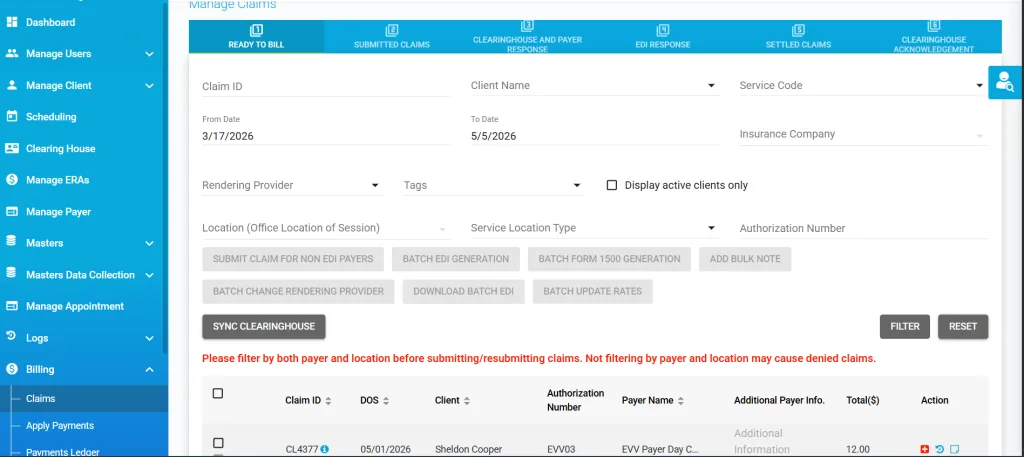The height and width of the screenshot is (457, 1024).
Task: Click the history action icon for CL4377
Action: 939,449
